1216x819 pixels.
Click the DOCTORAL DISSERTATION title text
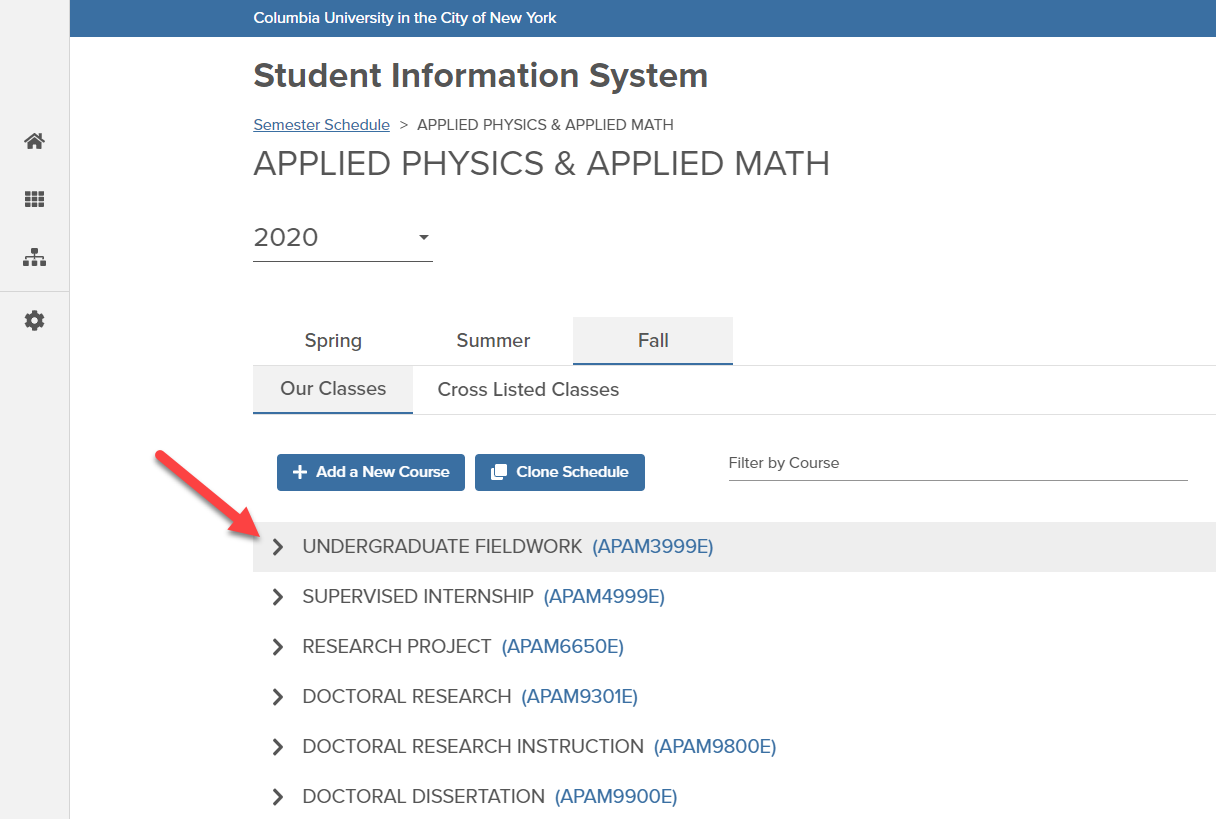click(424, 797)
